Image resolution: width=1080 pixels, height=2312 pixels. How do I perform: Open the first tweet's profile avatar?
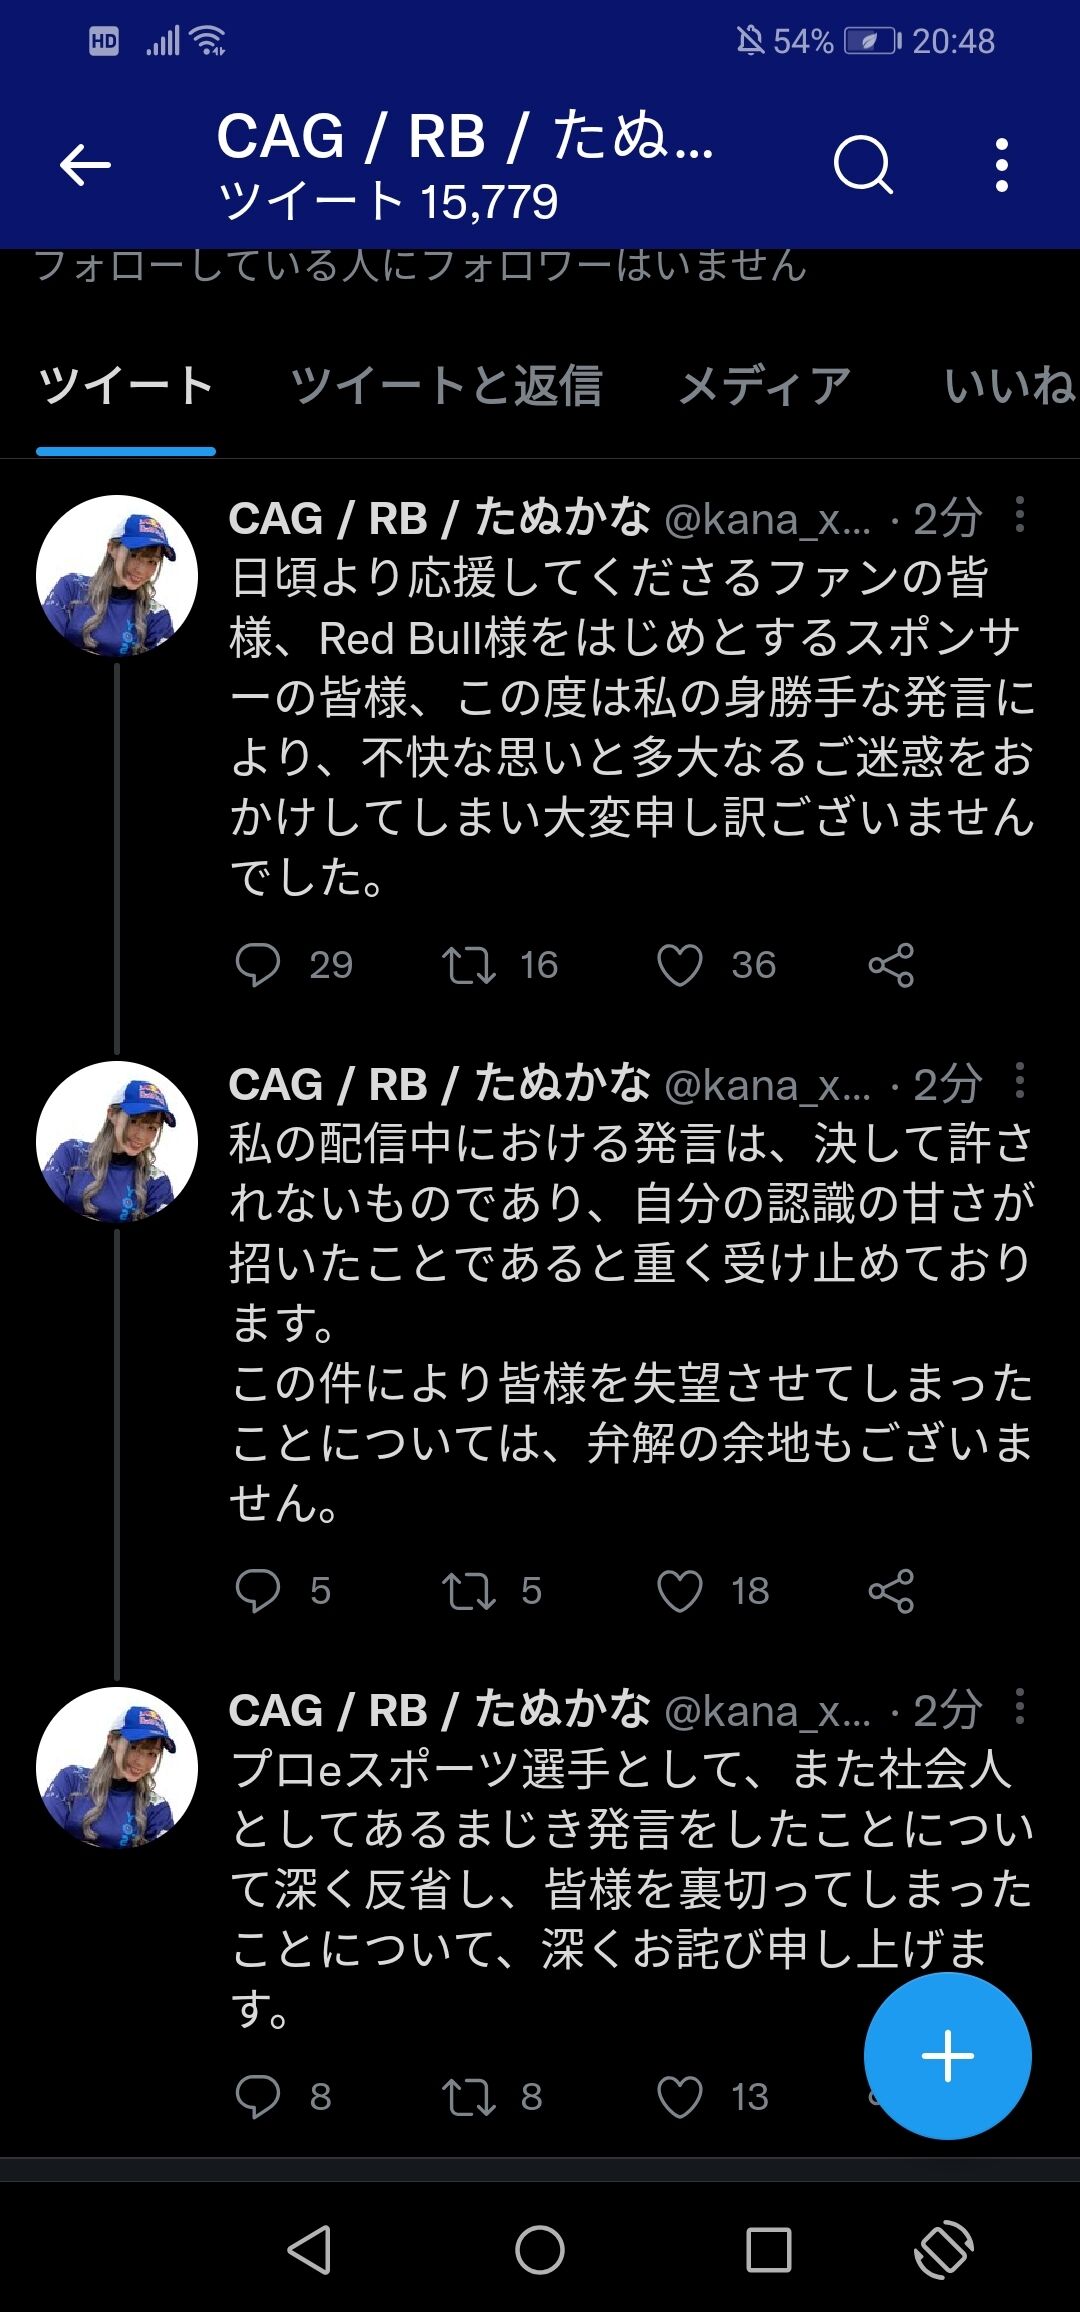click(x=117, y=576)
